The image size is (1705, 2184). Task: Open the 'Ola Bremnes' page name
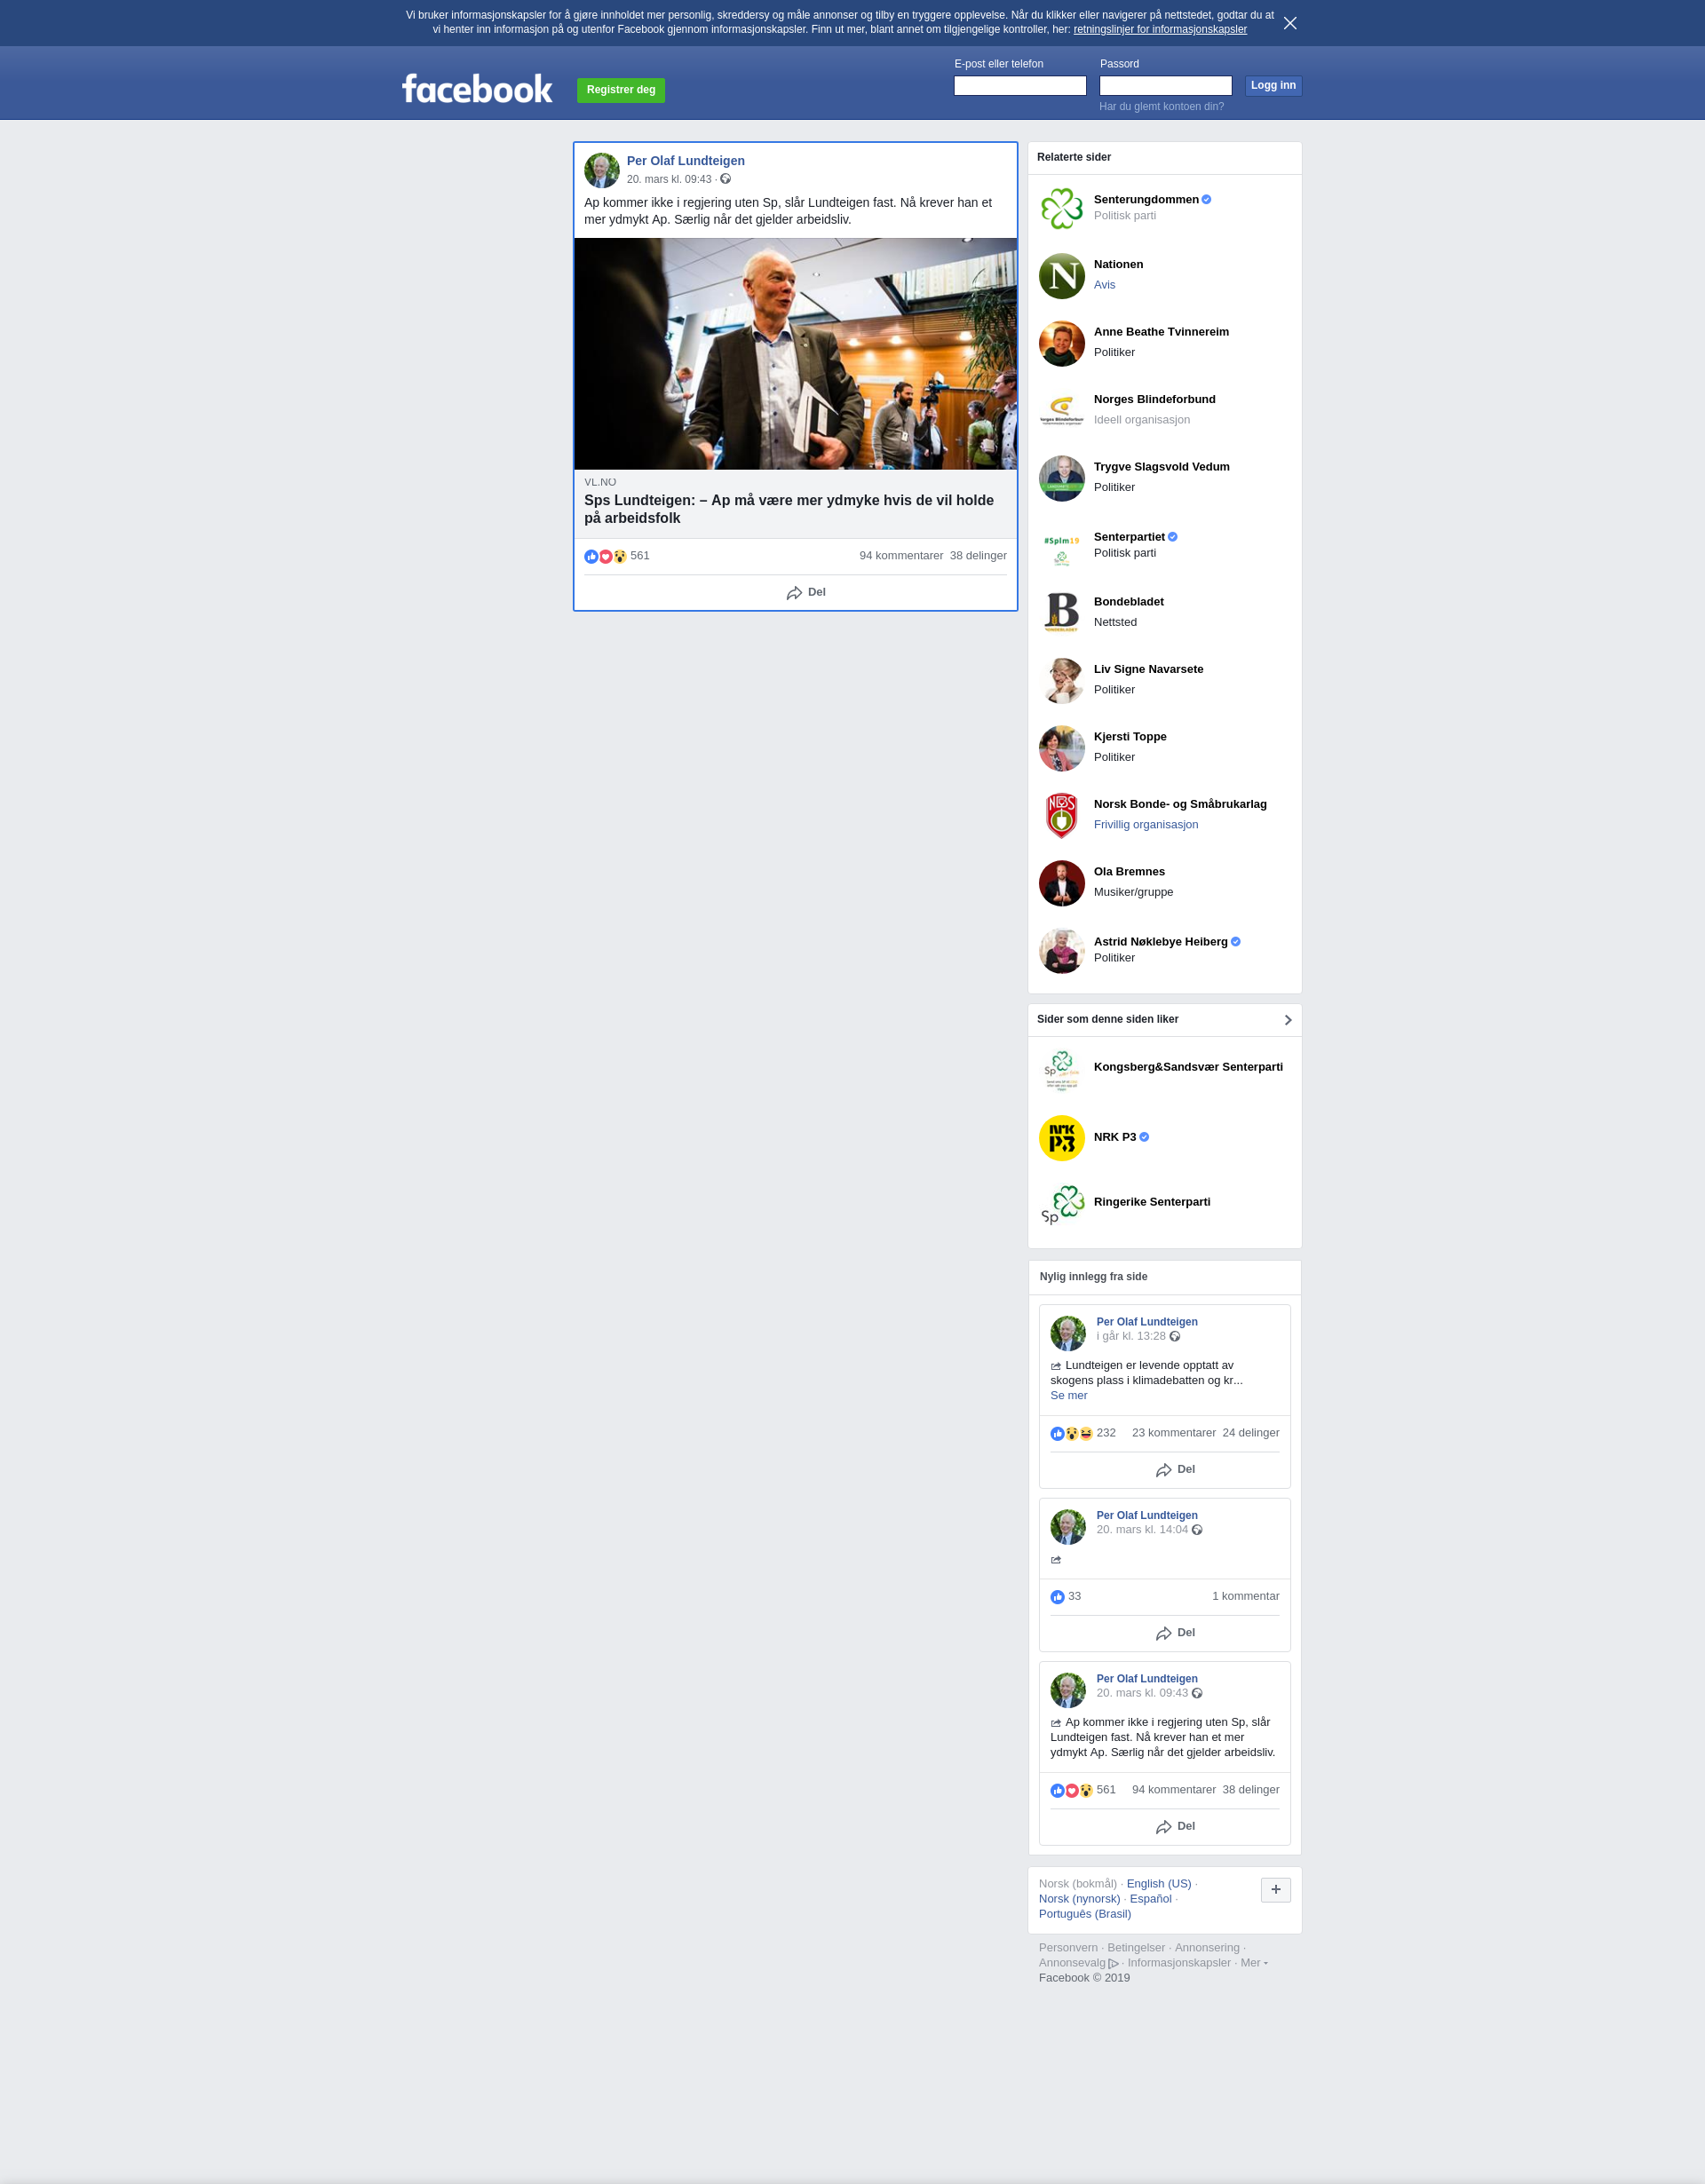pyautogui.click(x=1129, y=872)
